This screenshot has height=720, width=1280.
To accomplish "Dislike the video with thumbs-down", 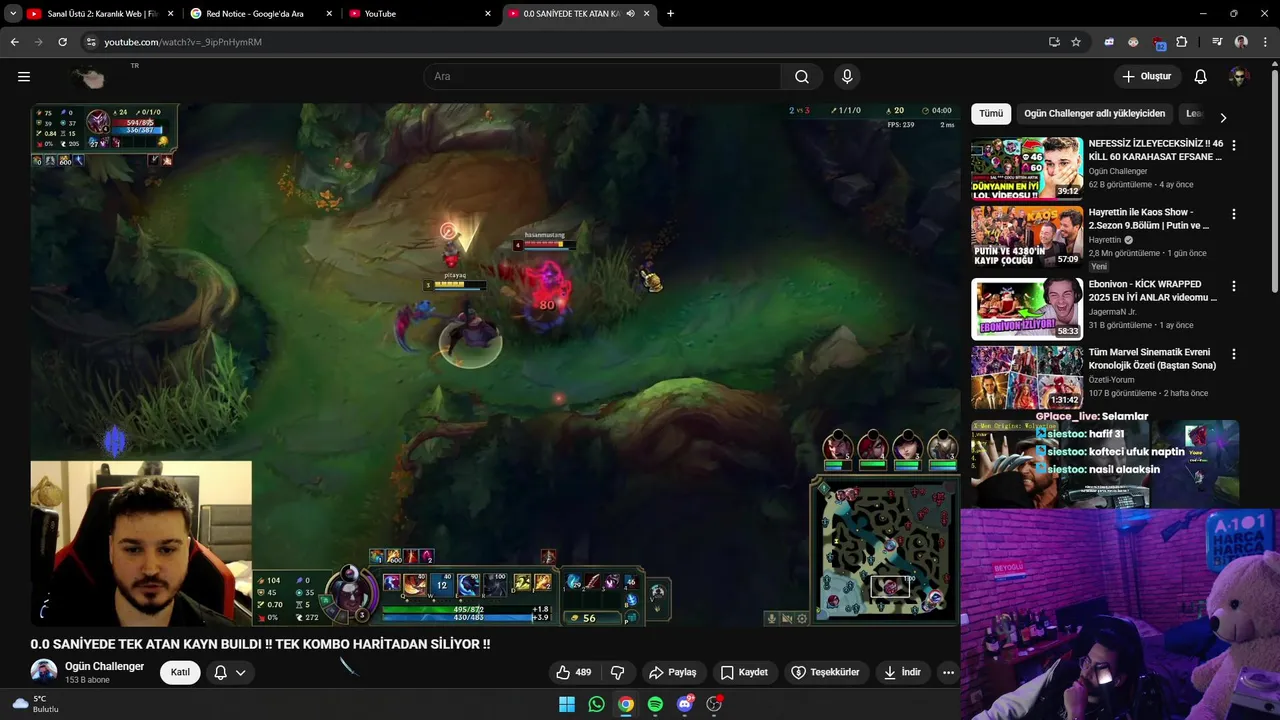I will (x=617, y=672).
